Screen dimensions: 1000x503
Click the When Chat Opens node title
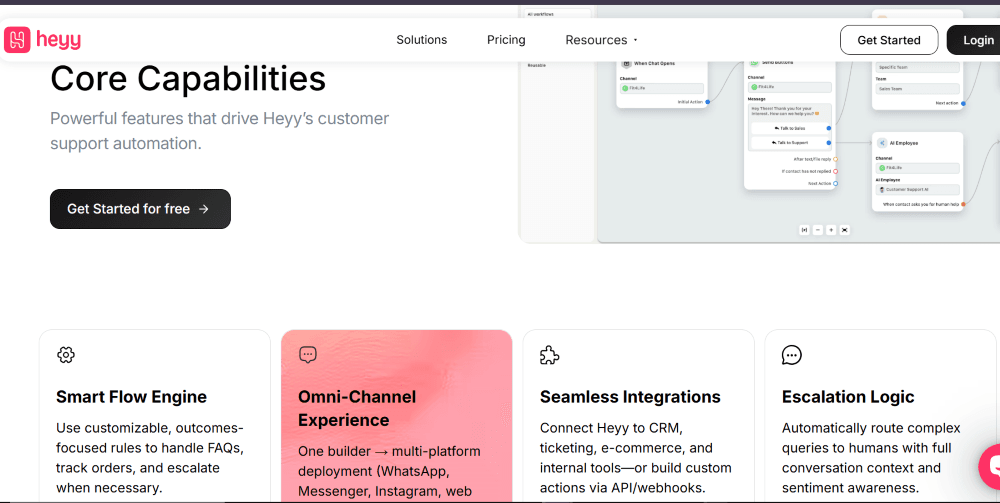[654, 63]
